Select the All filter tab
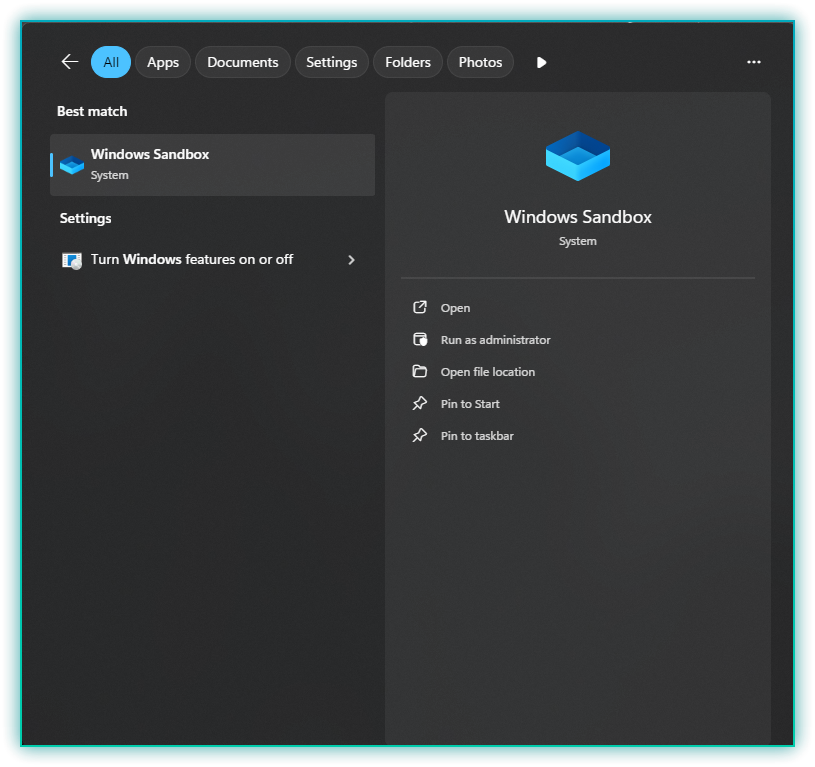 [111, 62]
